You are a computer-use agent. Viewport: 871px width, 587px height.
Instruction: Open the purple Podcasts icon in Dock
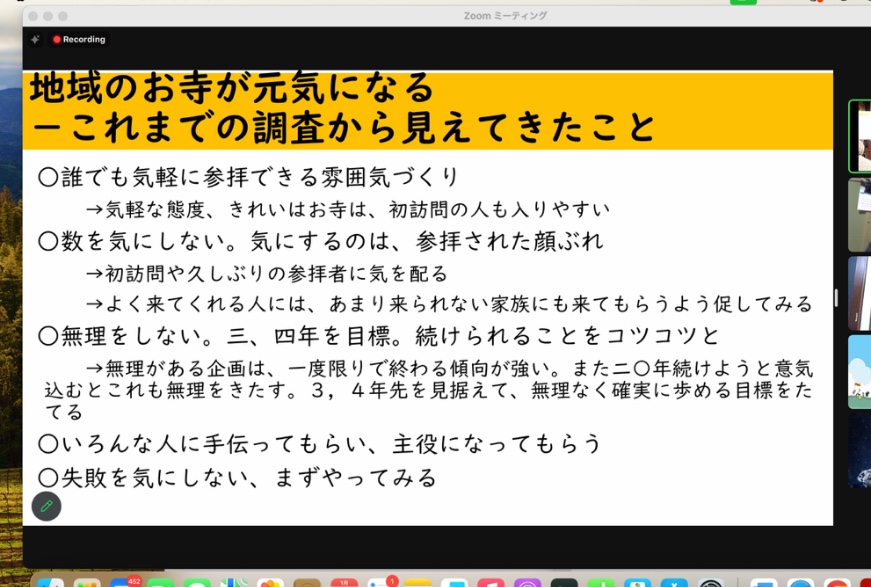(x=527, y=583)
